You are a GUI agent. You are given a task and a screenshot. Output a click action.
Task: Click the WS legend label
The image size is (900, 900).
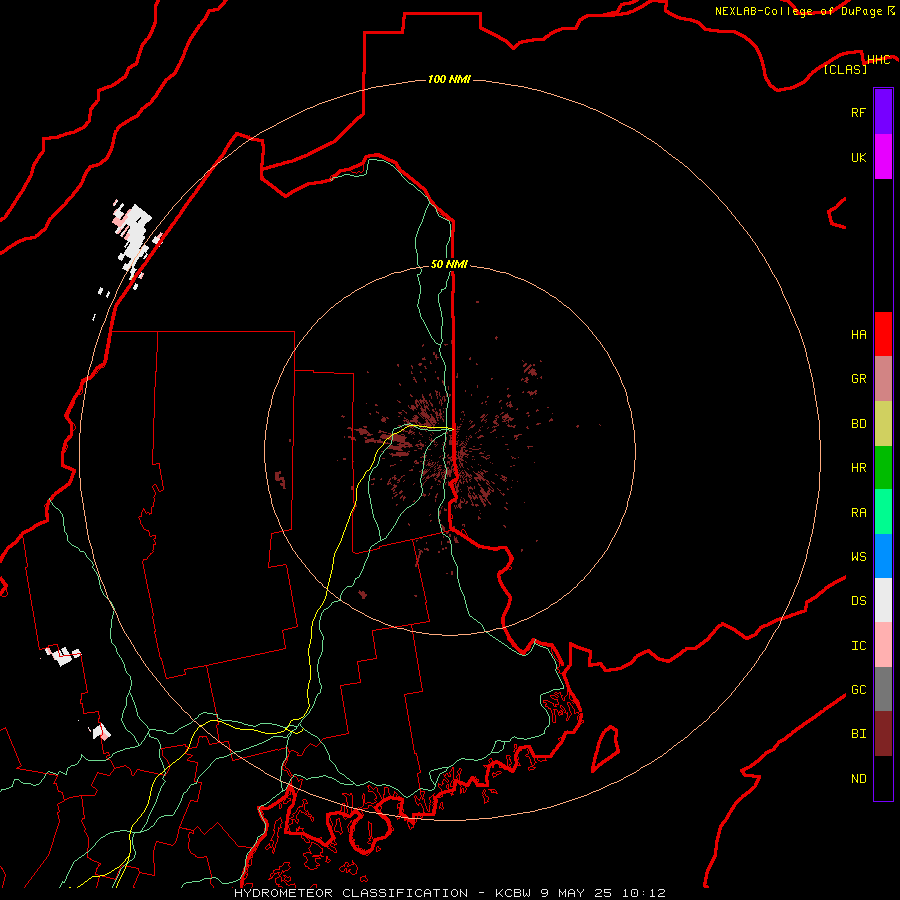(x=858, y=556)
